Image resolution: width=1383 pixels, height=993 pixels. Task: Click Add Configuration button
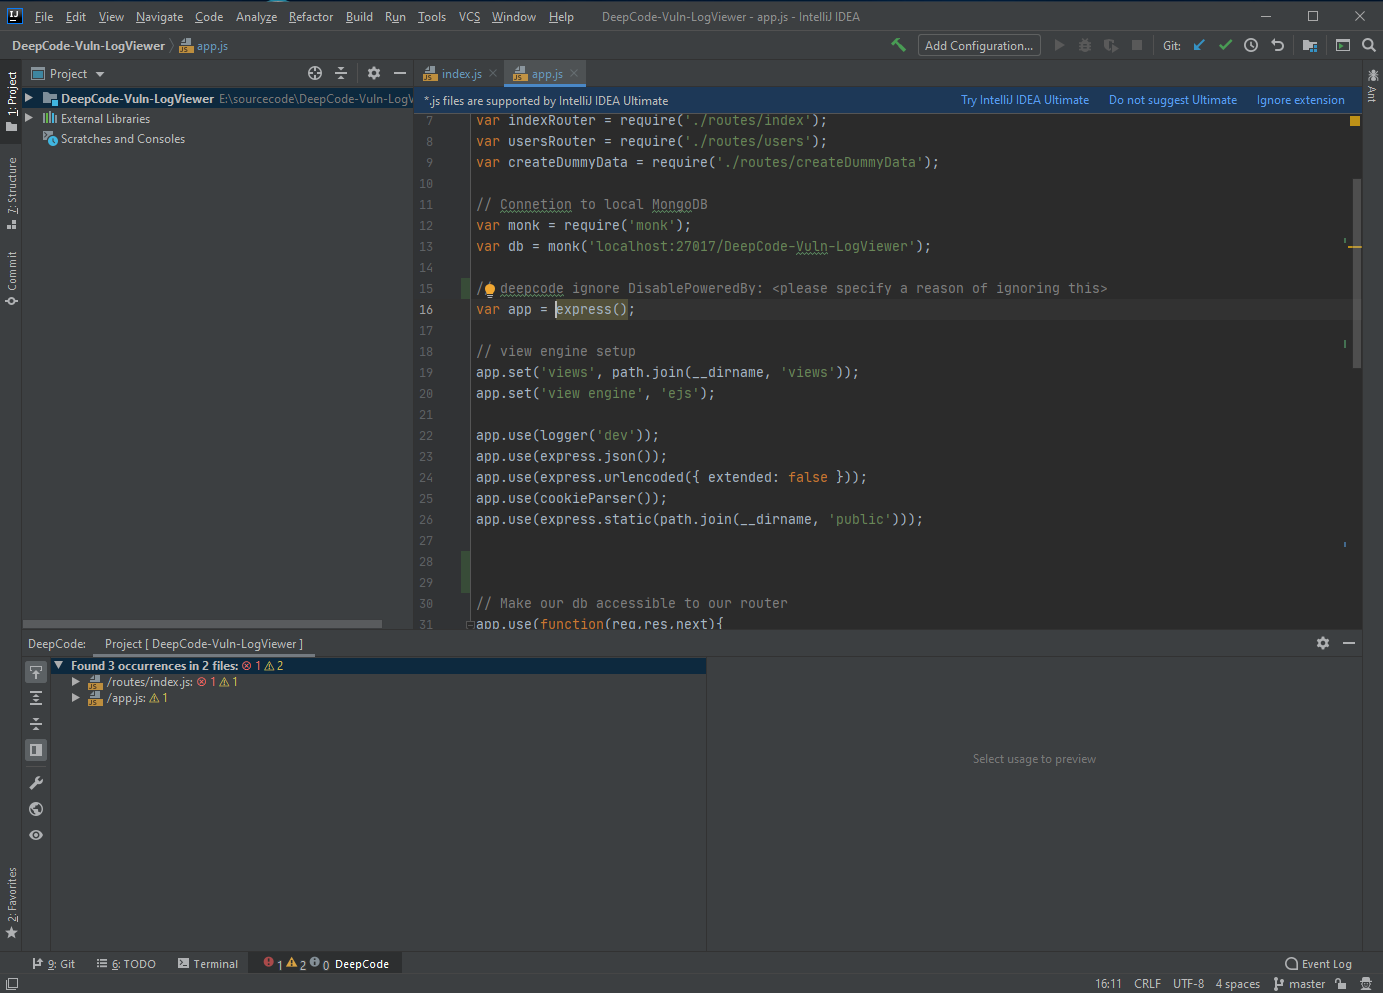coord(979,45)
